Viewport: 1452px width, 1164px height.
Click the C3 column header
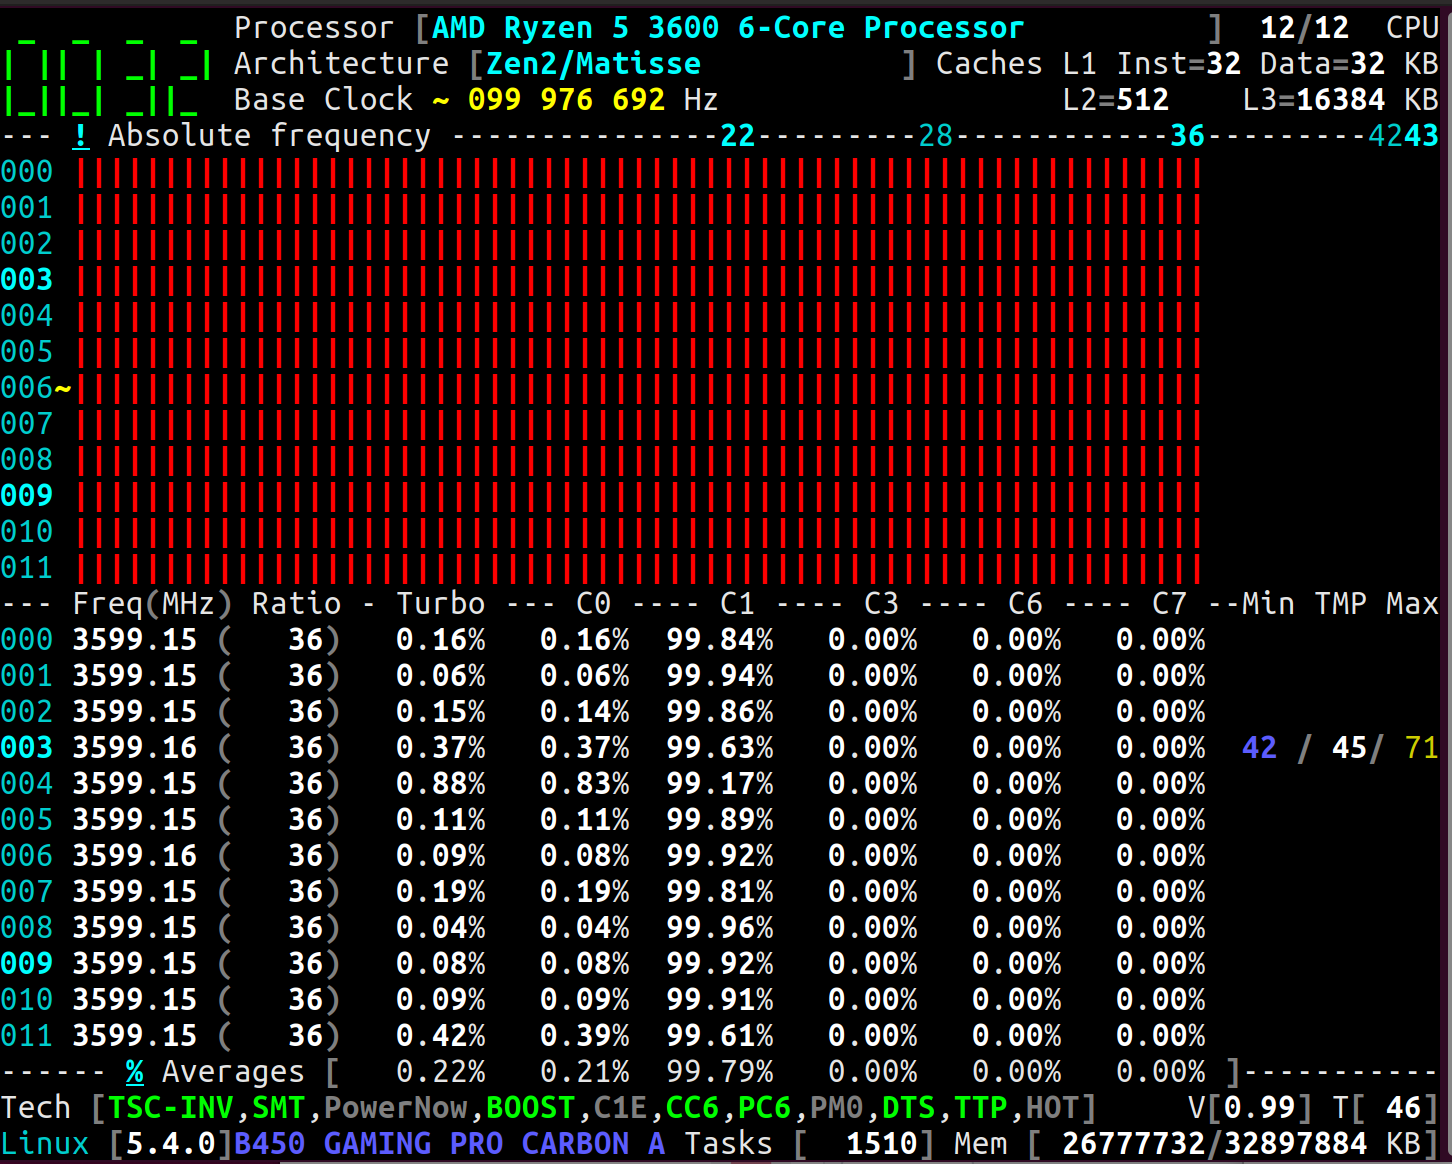[x=881, y=604]
